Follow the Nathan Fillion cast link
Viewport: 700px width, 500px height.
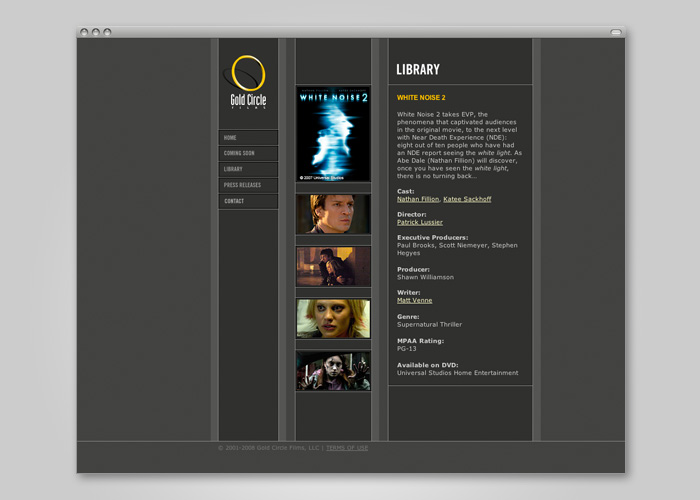(418, 199)
